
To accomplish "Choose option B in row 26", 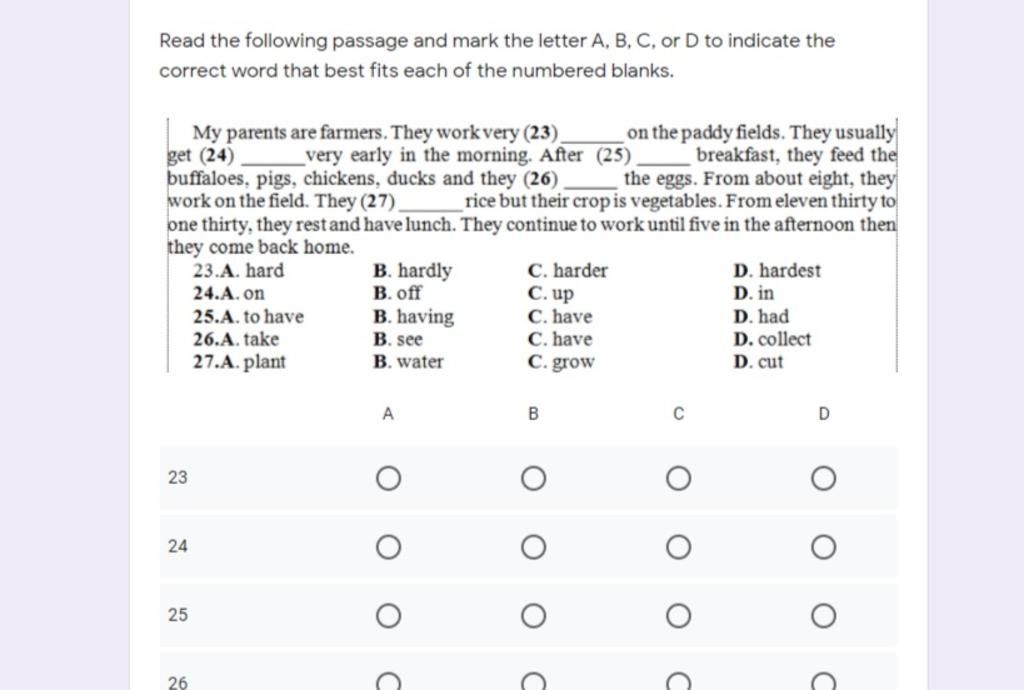I will pos(534,683).
